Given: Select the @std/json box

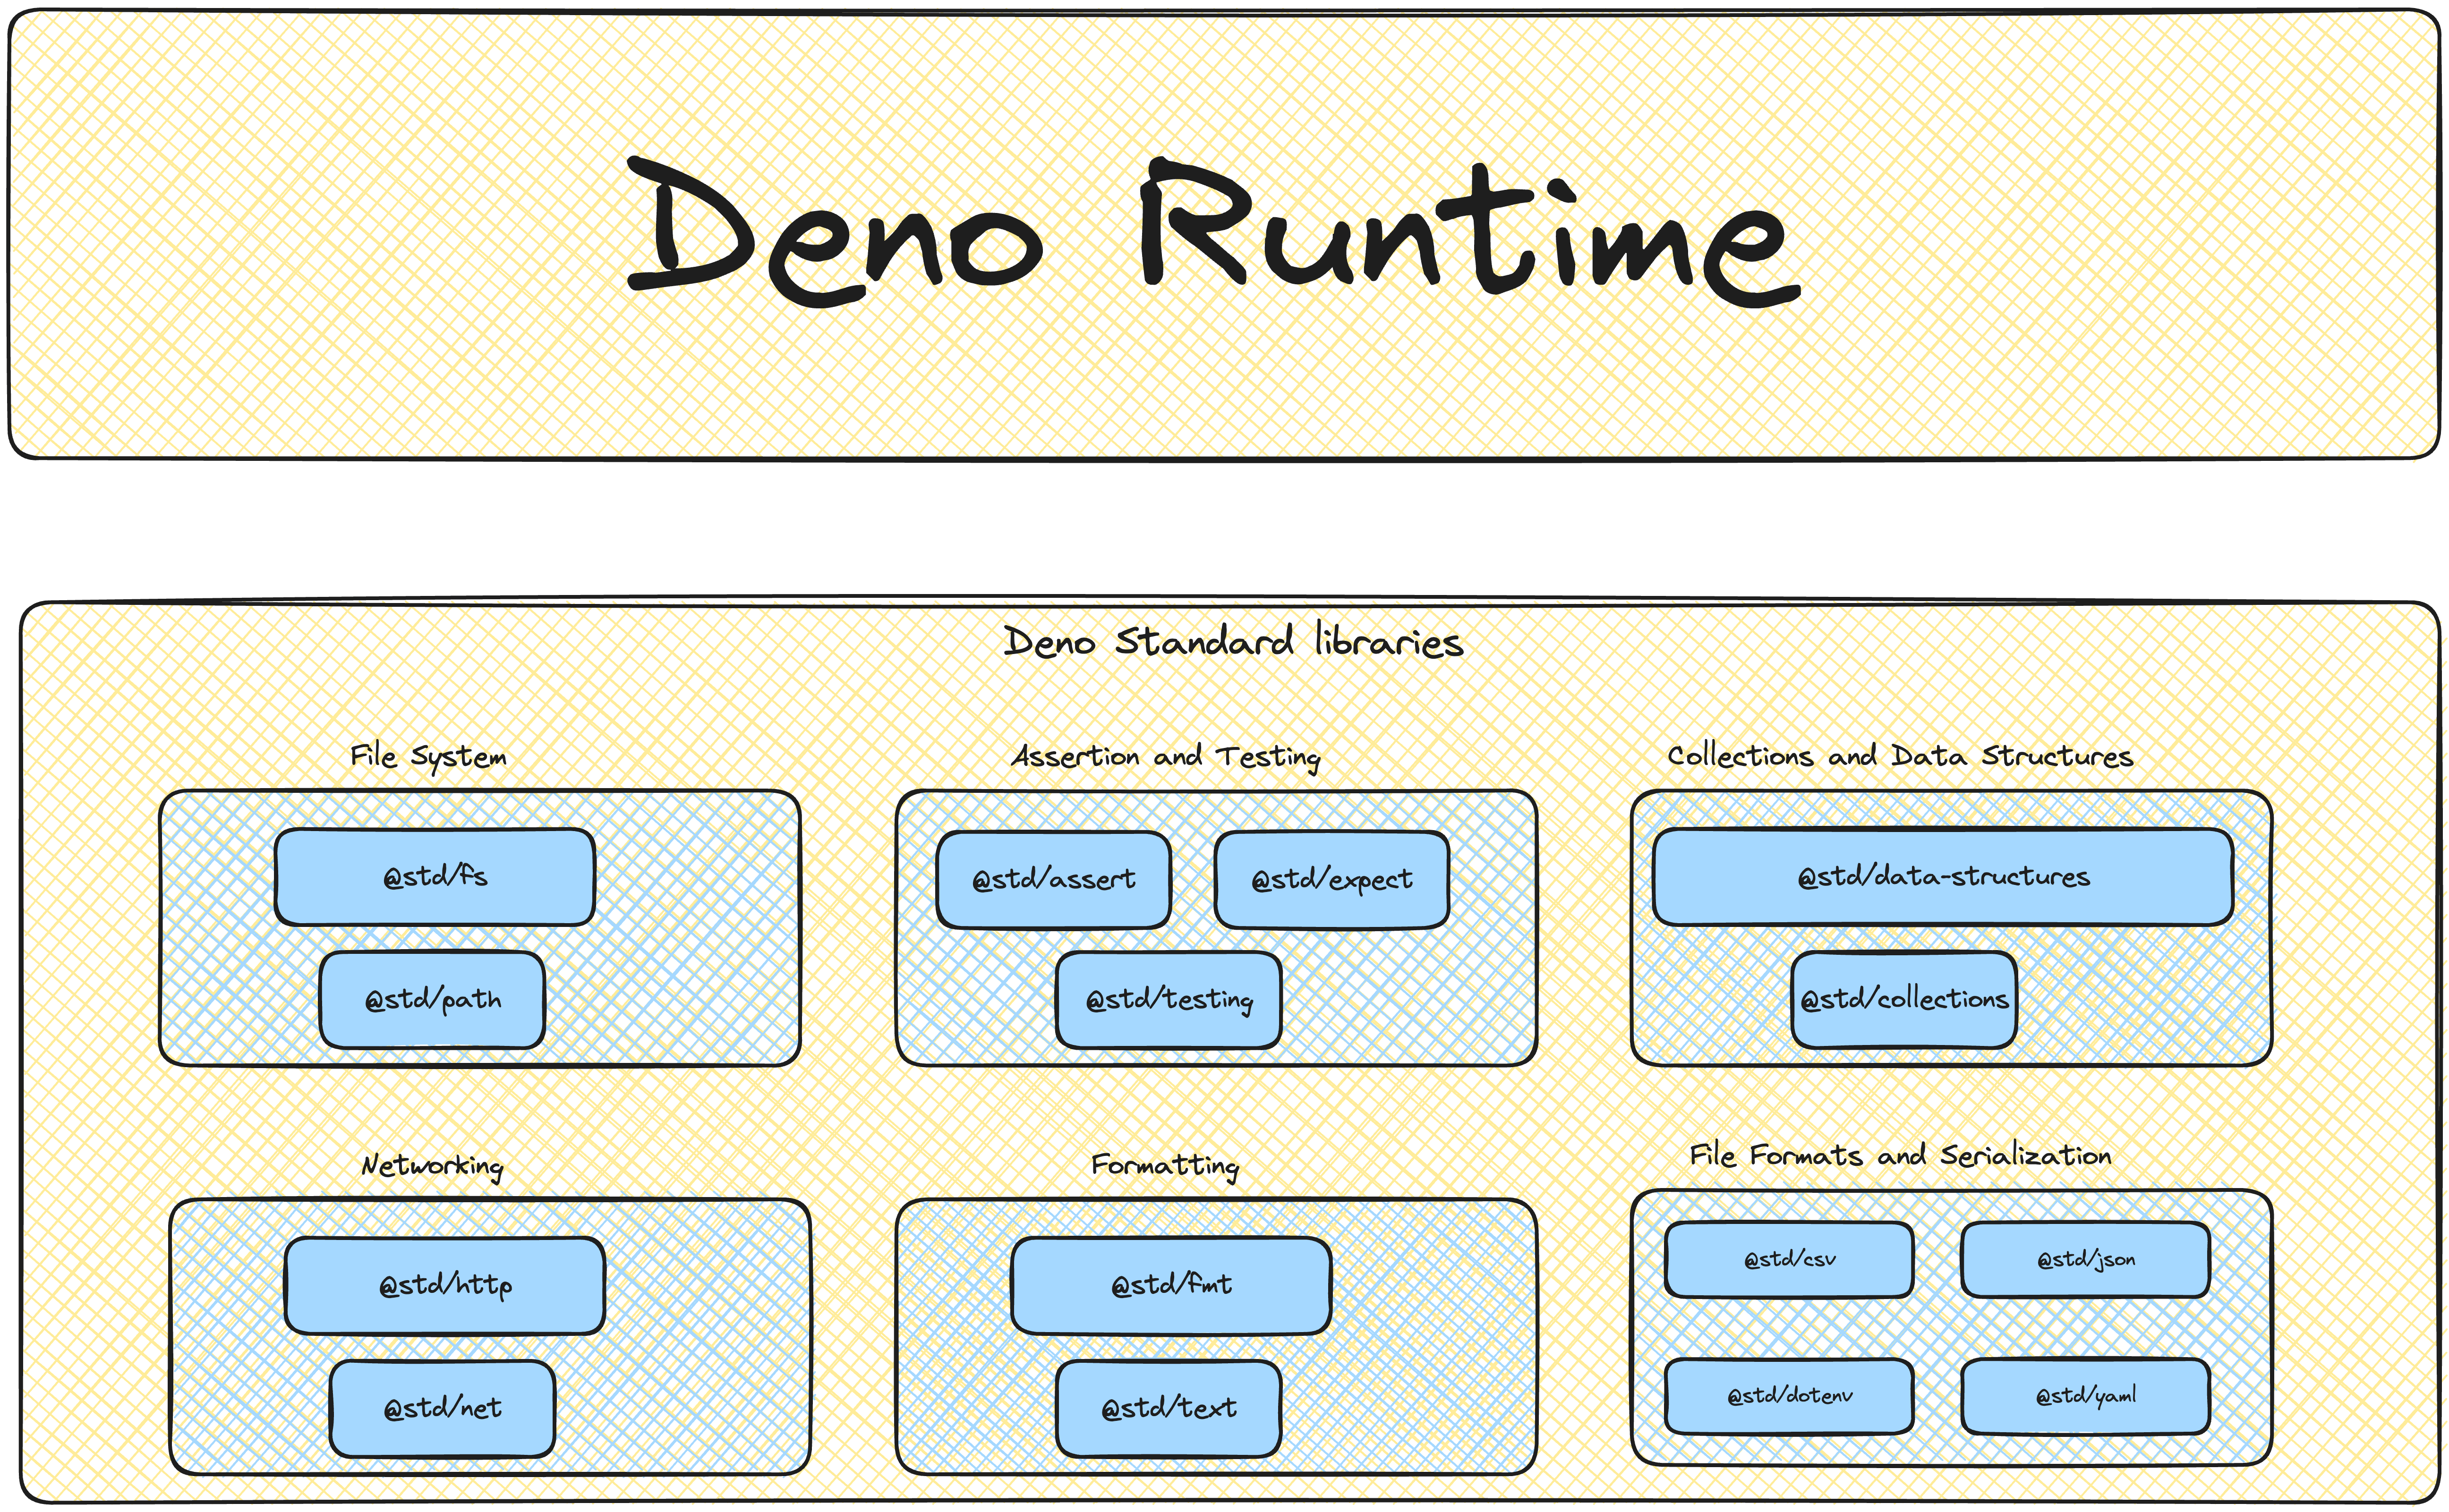Looking at the screenshot, I should tap(2085, 1260).
